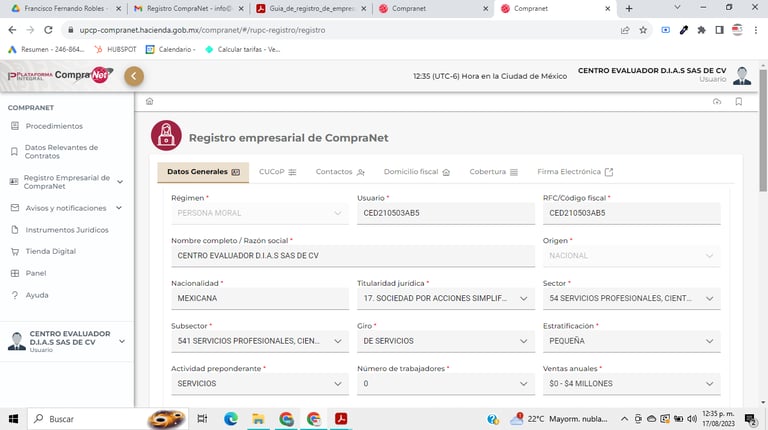Expand the sidebar user account chevron
The image size is (768, 430).
pos(122,341)
